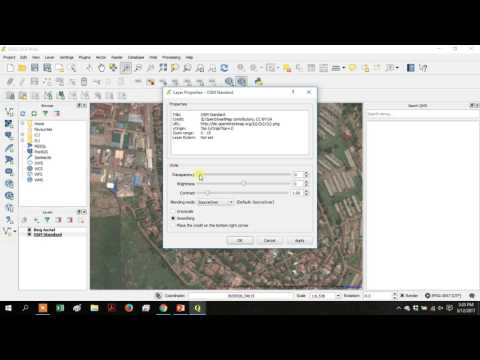The height and width of the screenshot is (360, 480).
Task: Click the Open Project folder icon
Action: (22, 68)
